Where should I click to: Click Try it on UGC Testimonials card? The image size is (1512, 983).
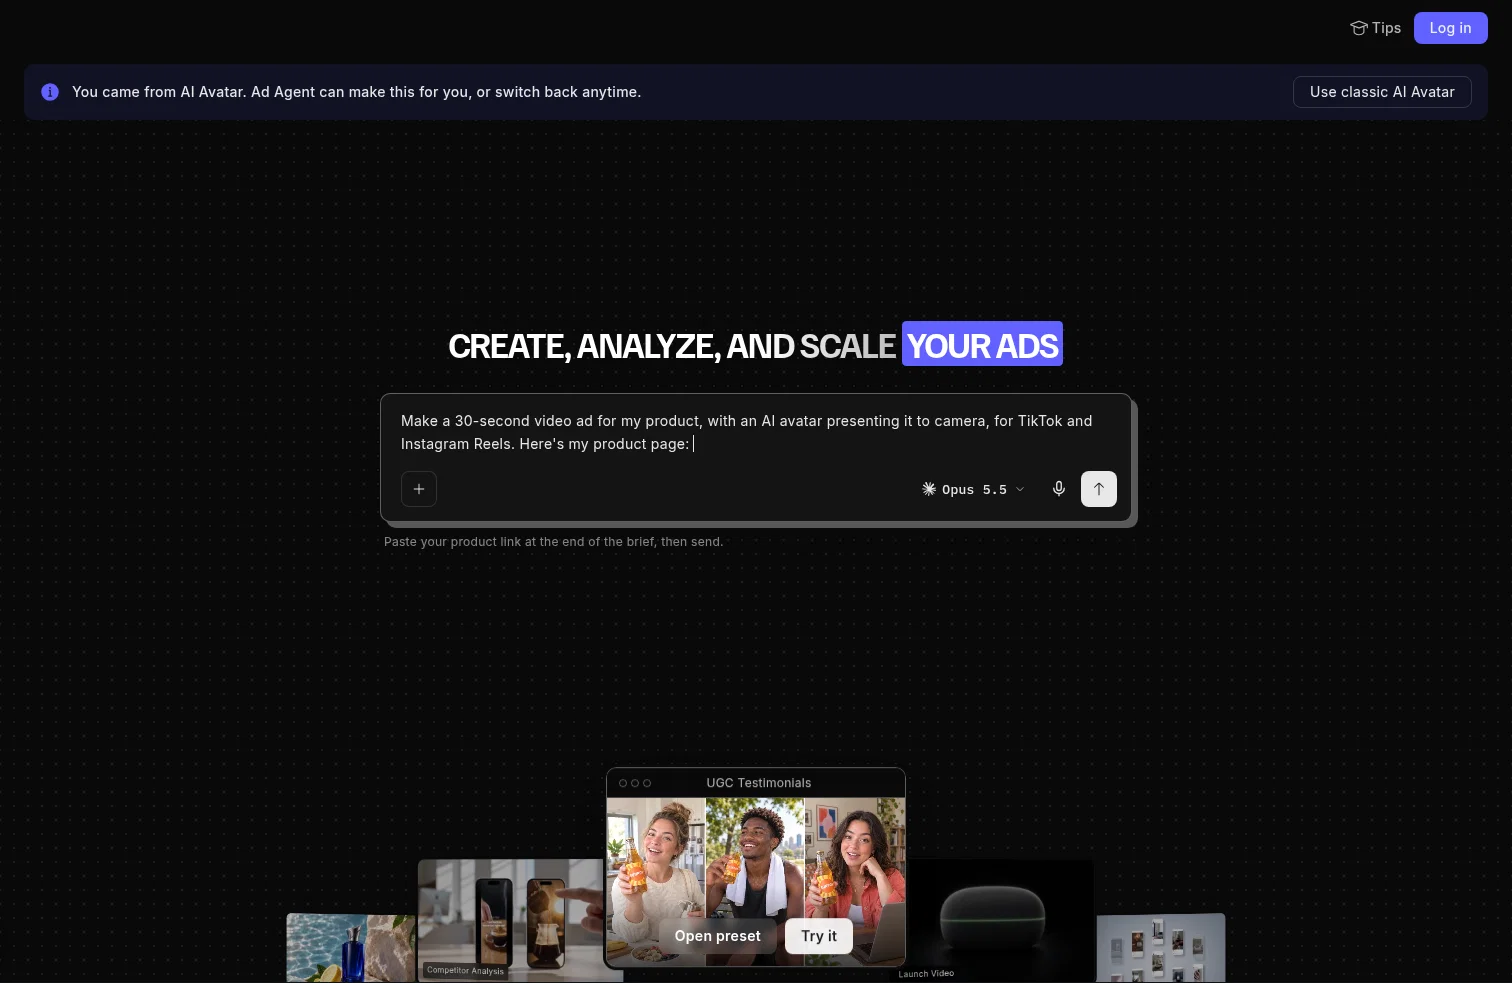(819, 936)
